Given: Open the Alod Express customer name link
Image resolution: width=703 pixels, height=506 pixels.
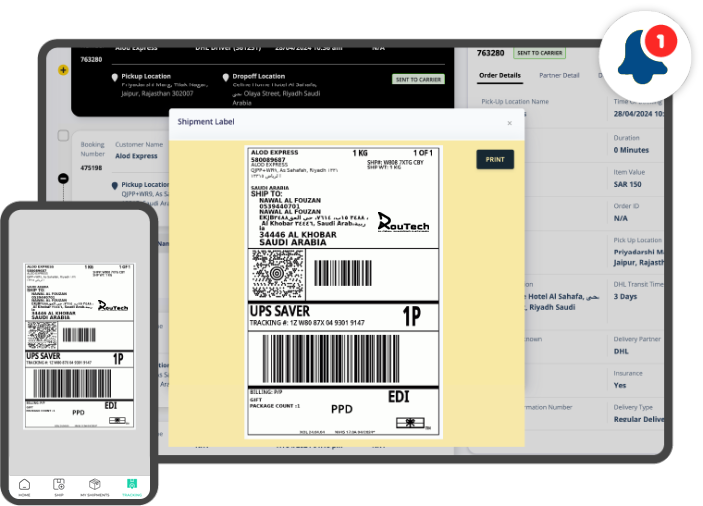Looking at the screenshot, I should pos(136,156).
